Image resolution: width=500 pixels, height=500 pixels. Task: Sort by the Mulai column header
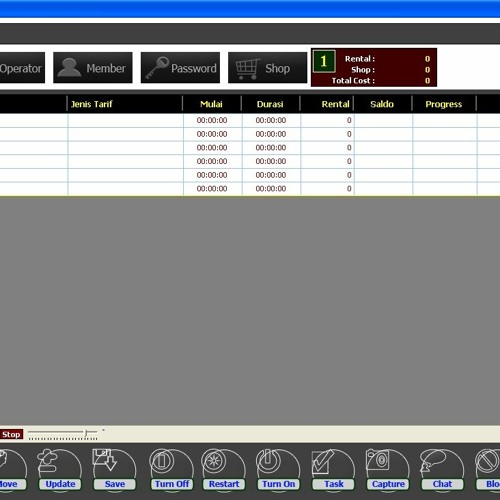(212, 104)
